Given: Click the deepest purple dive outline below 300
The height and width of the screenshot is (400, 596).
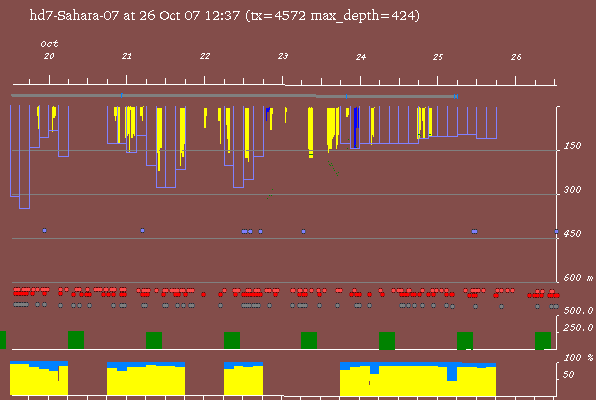Looking at the screenshot, I should [24, 157].
